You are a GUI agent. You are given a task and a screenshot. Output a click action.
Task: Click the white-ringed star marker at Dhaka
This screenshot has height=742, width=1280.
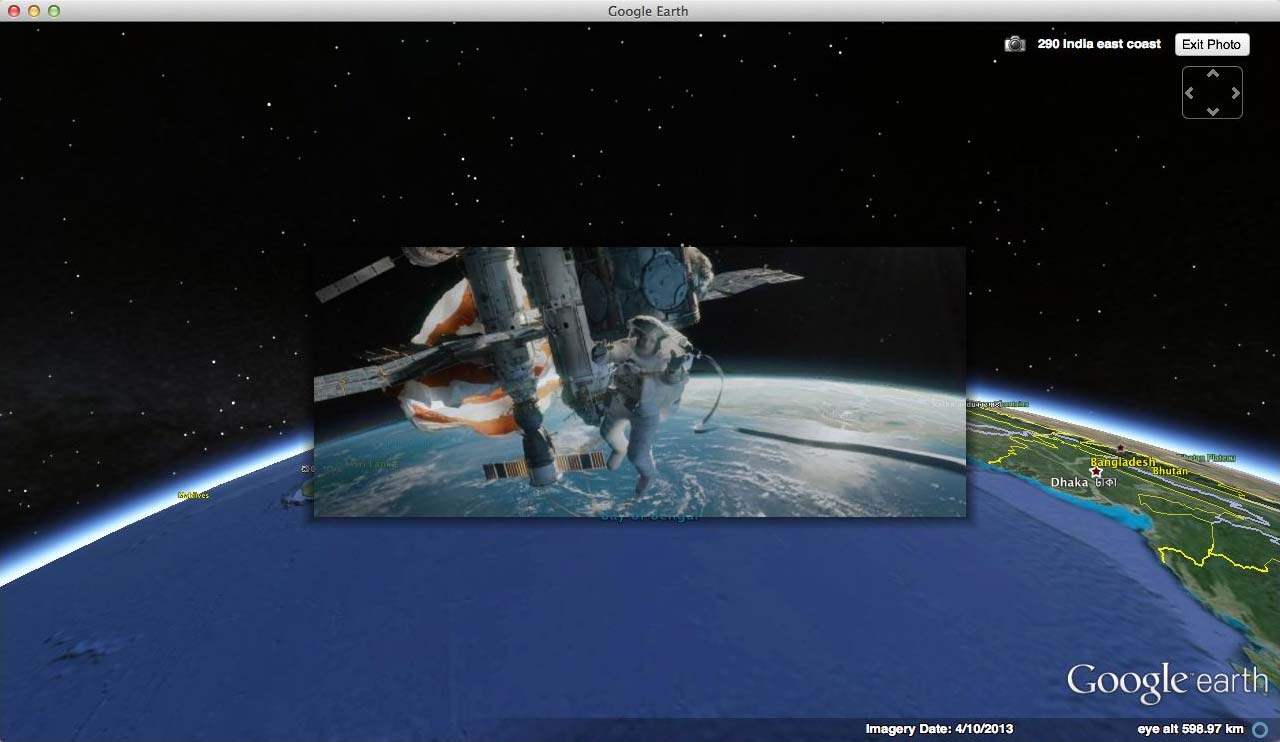[1096, 471]
